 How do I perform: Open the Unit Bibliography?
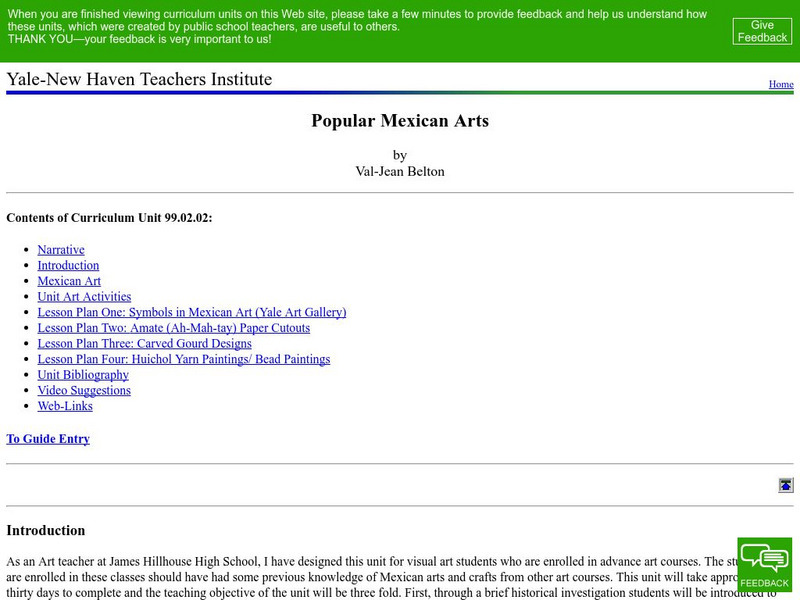(x=82, y=374)
